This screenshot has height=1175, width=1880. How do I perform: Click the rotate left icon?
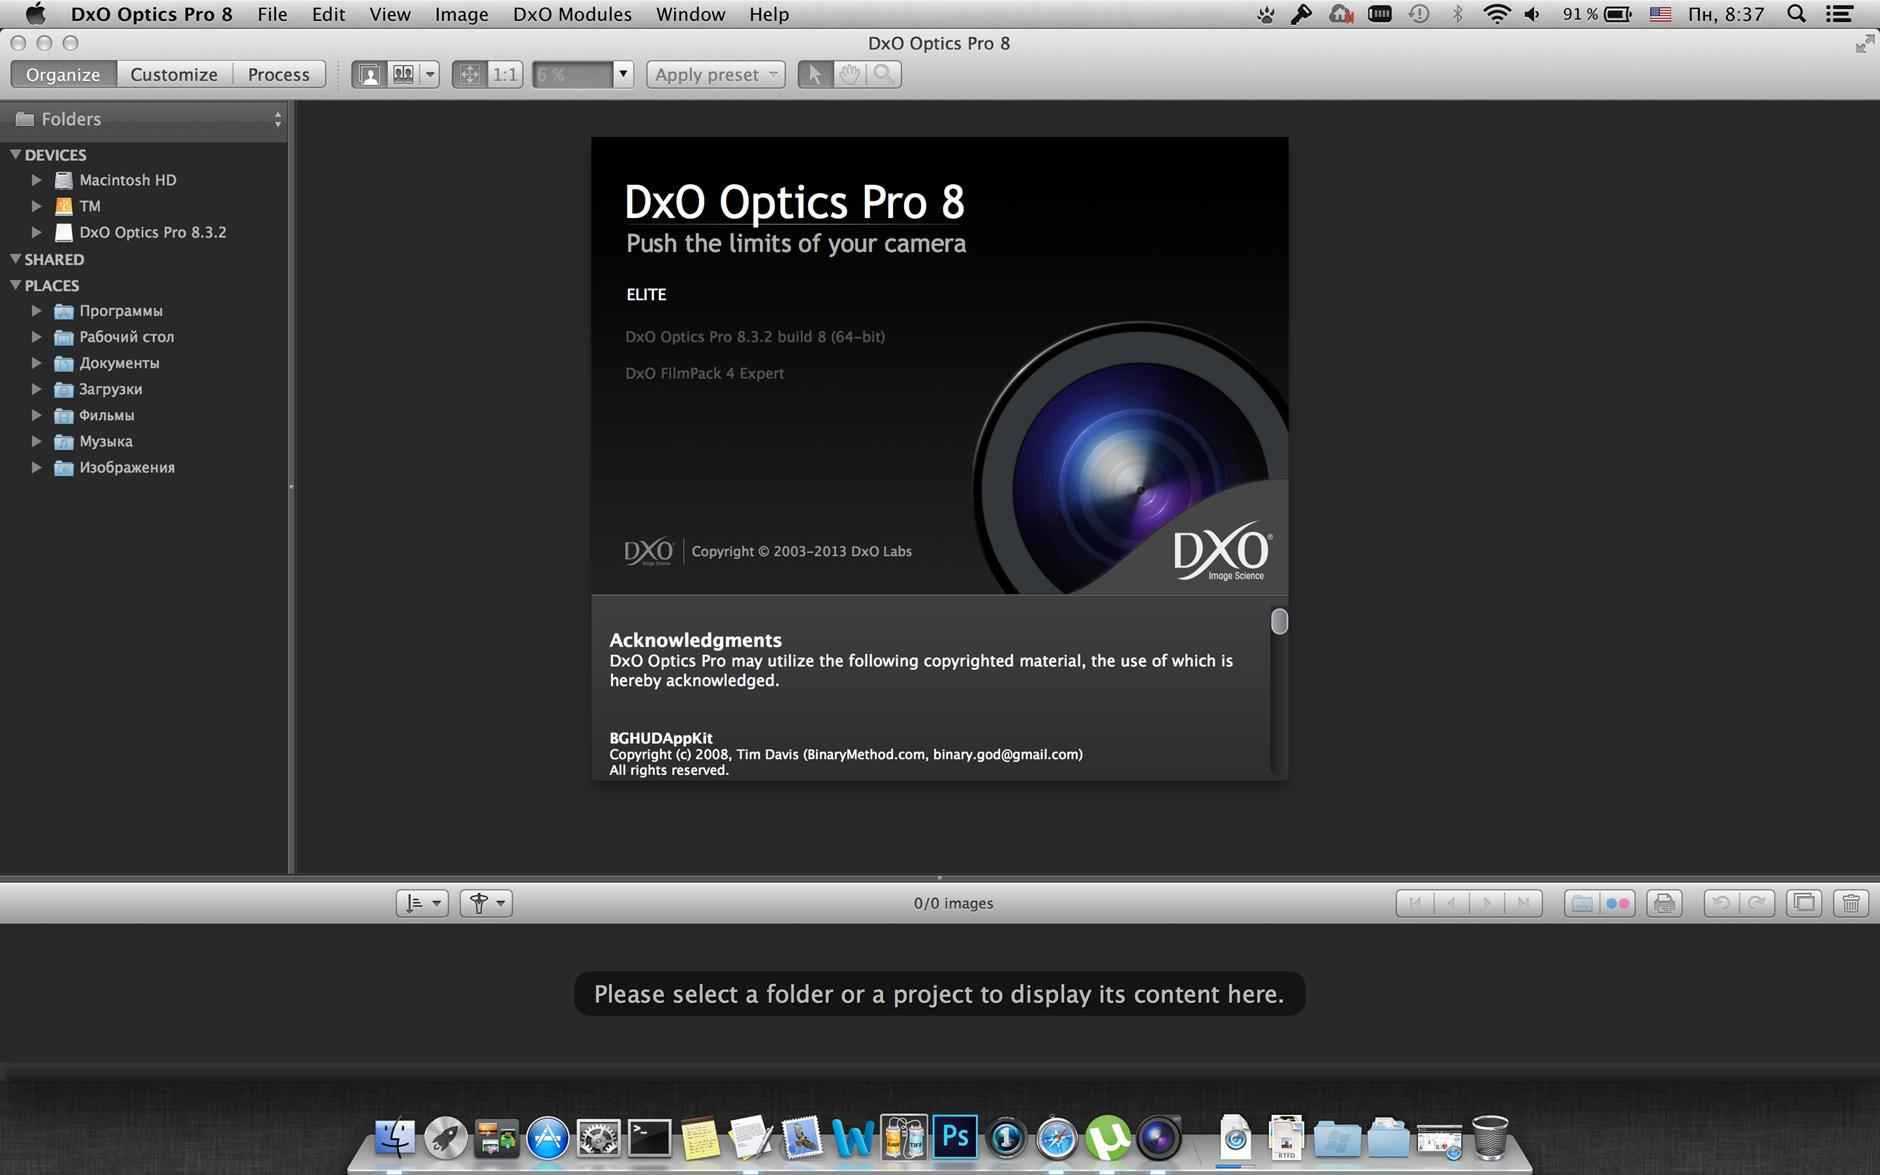pyautogui.click(x=1721, y=903)
